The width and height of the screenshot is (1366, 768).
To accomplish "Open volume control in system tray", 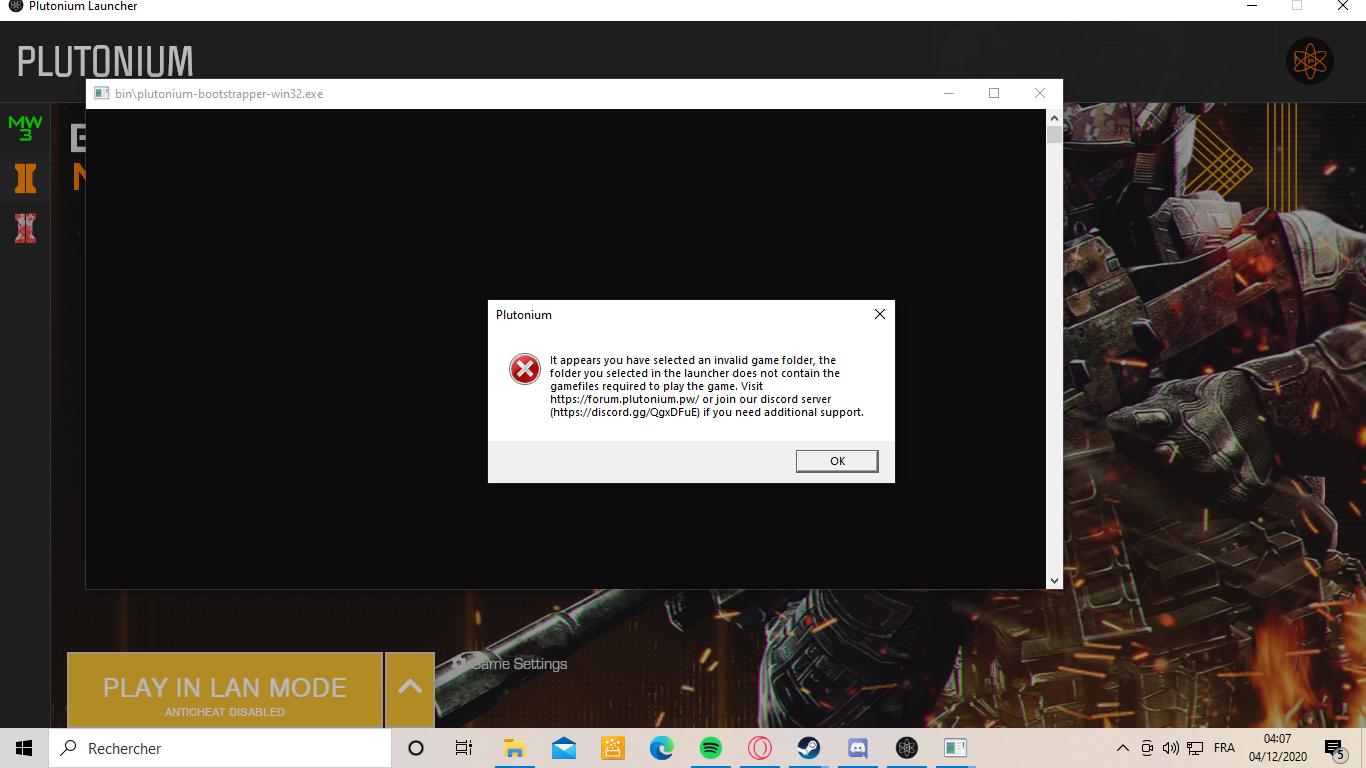I will pyautogui.click(x=1170, y=748).
